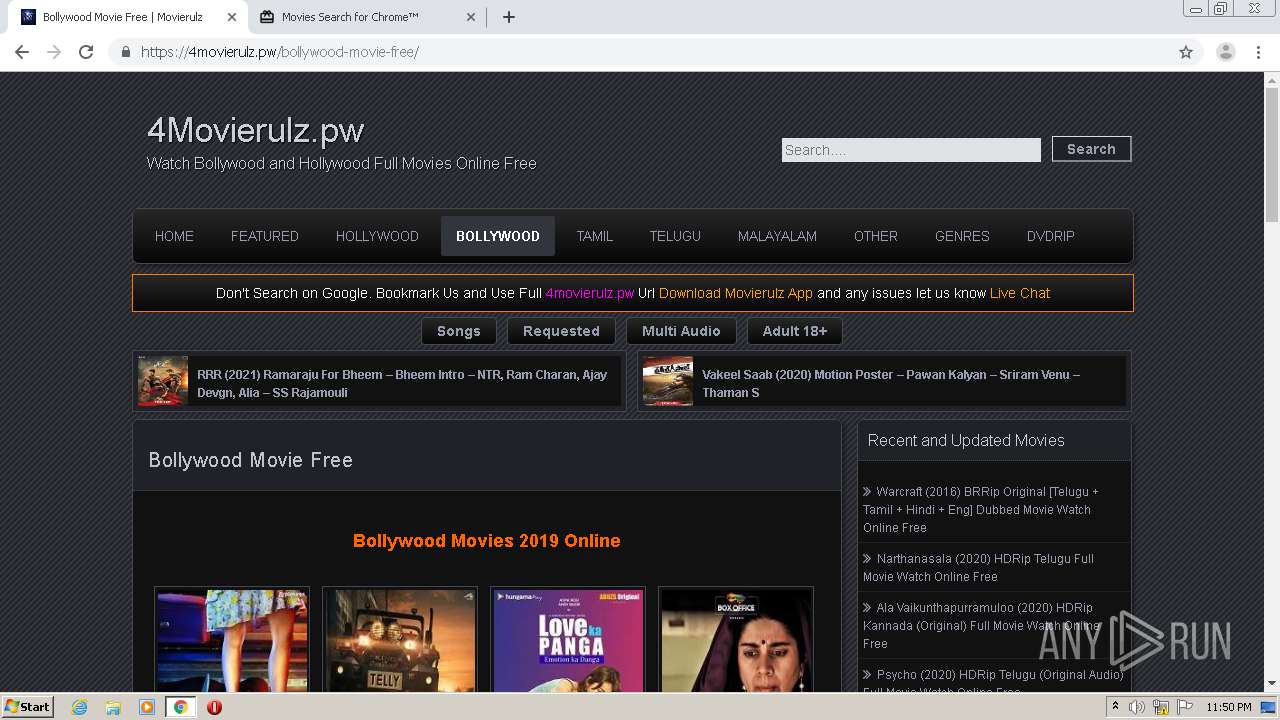Click the Songs button

(x=459, y=331)
